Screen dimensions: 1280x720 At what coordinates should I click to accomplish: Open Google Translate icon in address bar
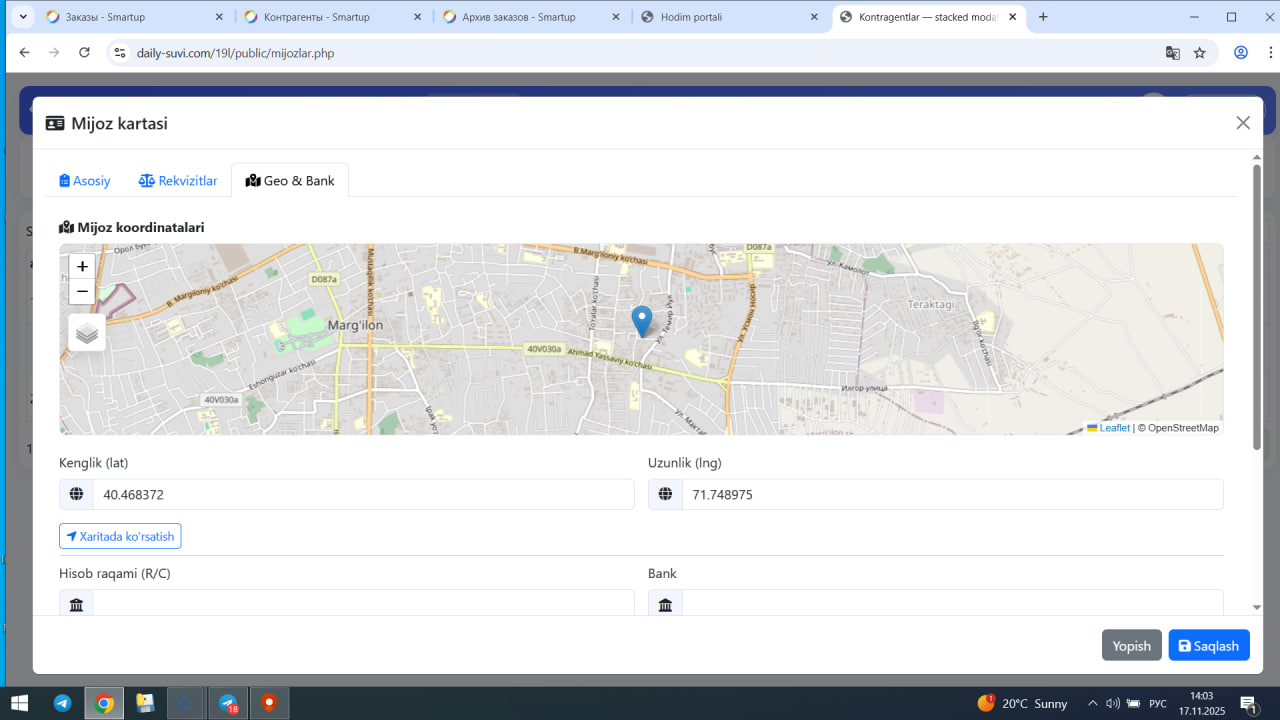[x=1173, y=53]
